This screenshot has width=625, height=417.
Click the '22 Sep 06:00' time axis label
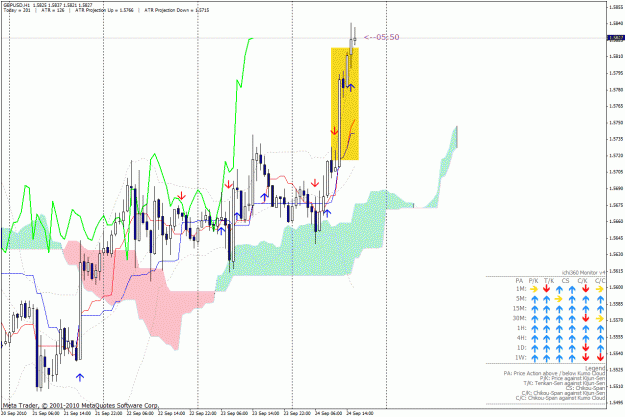click(x=141, y=413)
